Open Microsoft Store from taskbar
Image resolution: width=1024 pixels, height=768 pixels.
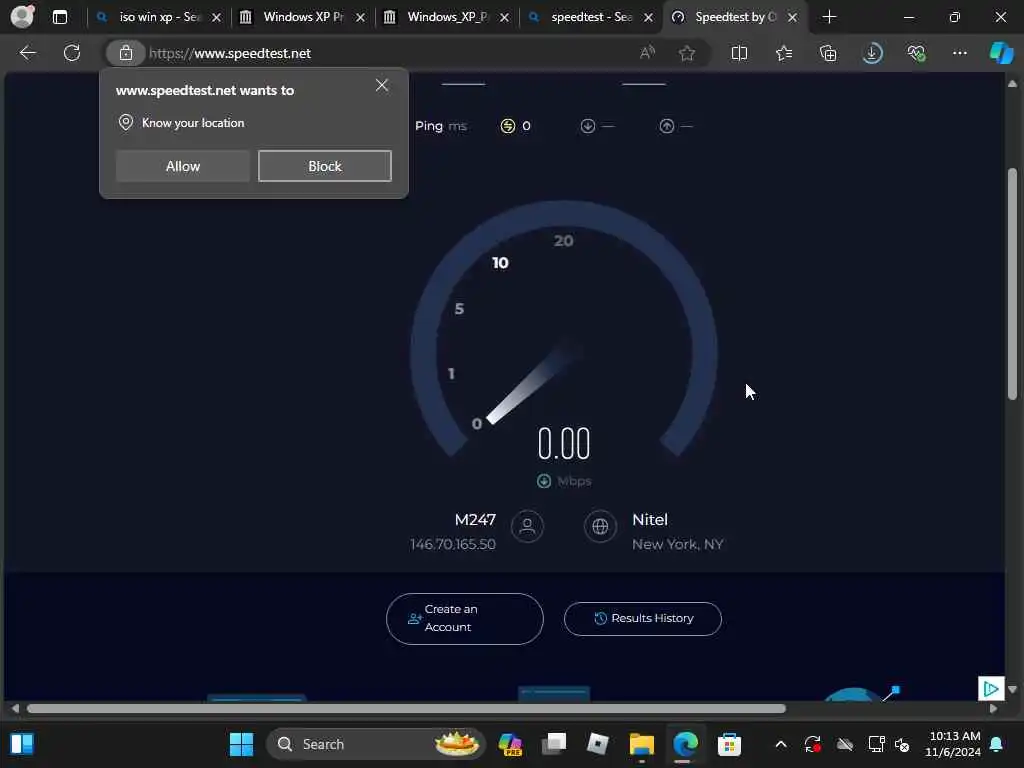pos(729,744)
